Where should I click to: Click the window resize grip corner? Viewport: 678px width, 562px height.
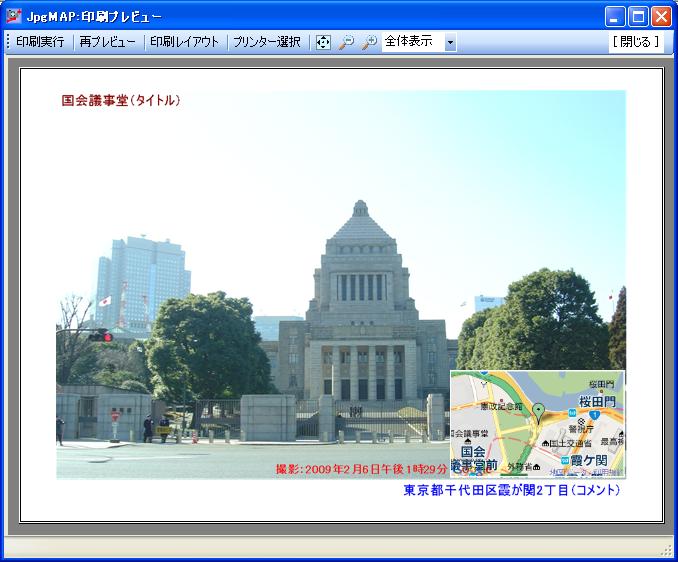click(667, 551)
